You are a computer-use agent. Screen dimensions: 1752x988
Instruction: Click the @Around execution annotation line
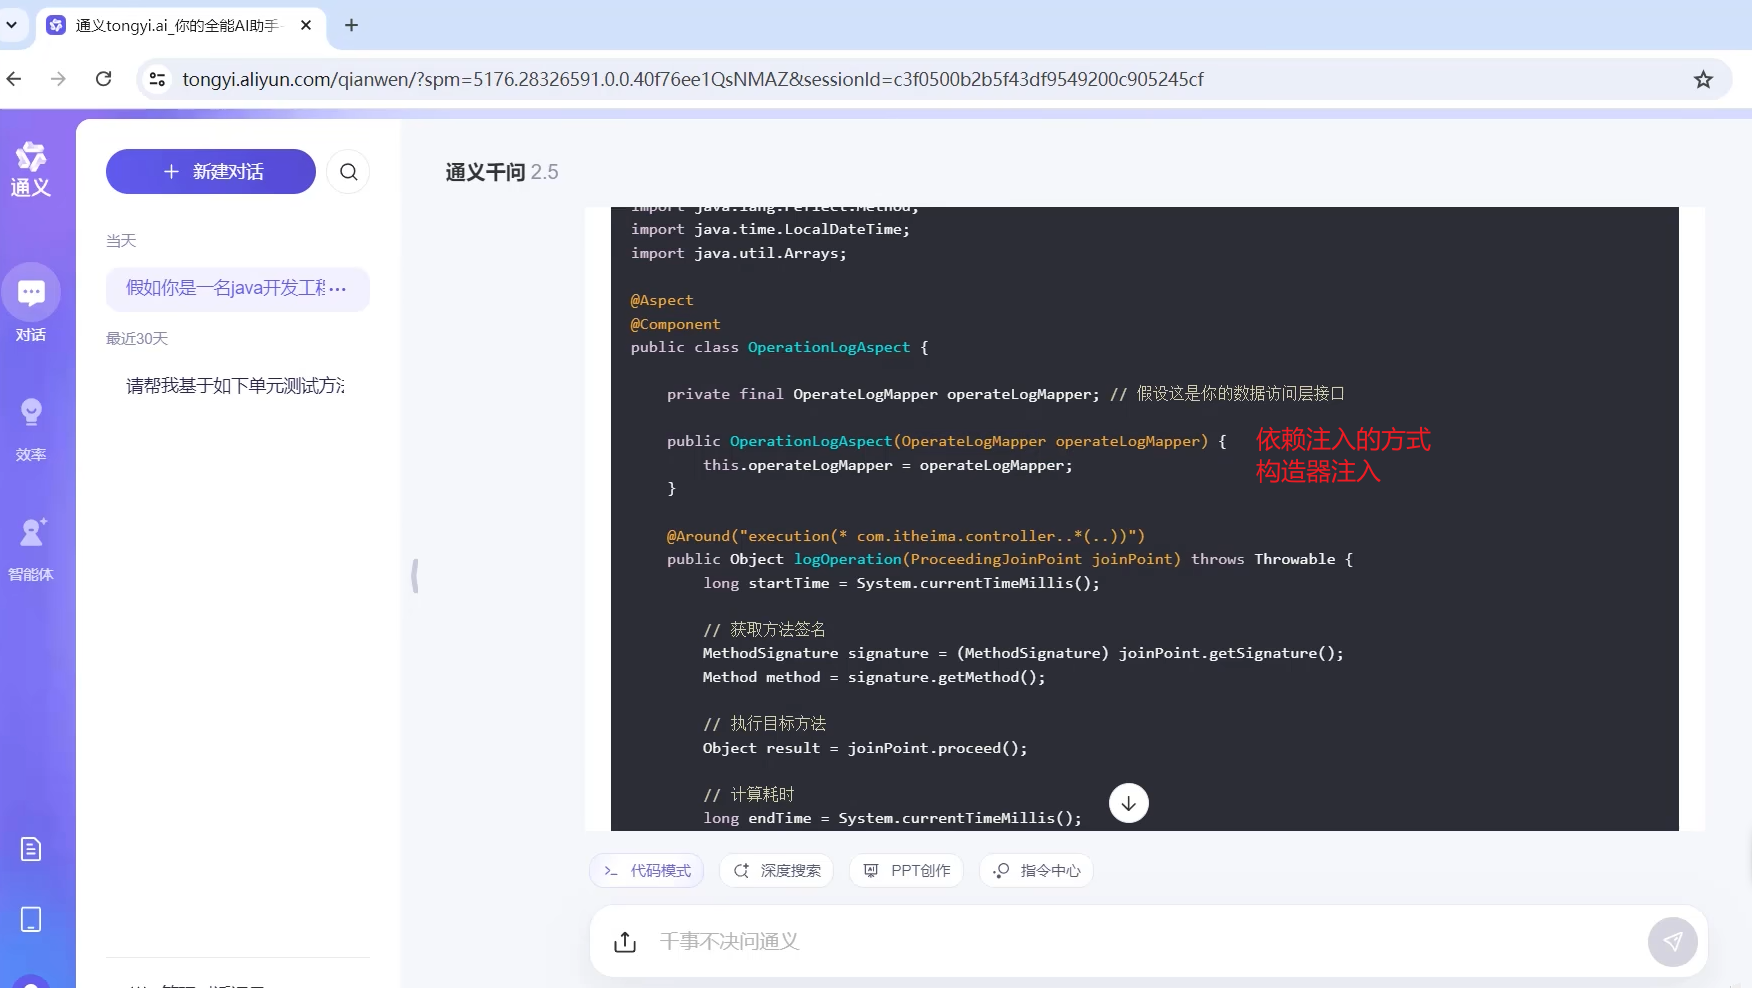[x=906, y=536]
